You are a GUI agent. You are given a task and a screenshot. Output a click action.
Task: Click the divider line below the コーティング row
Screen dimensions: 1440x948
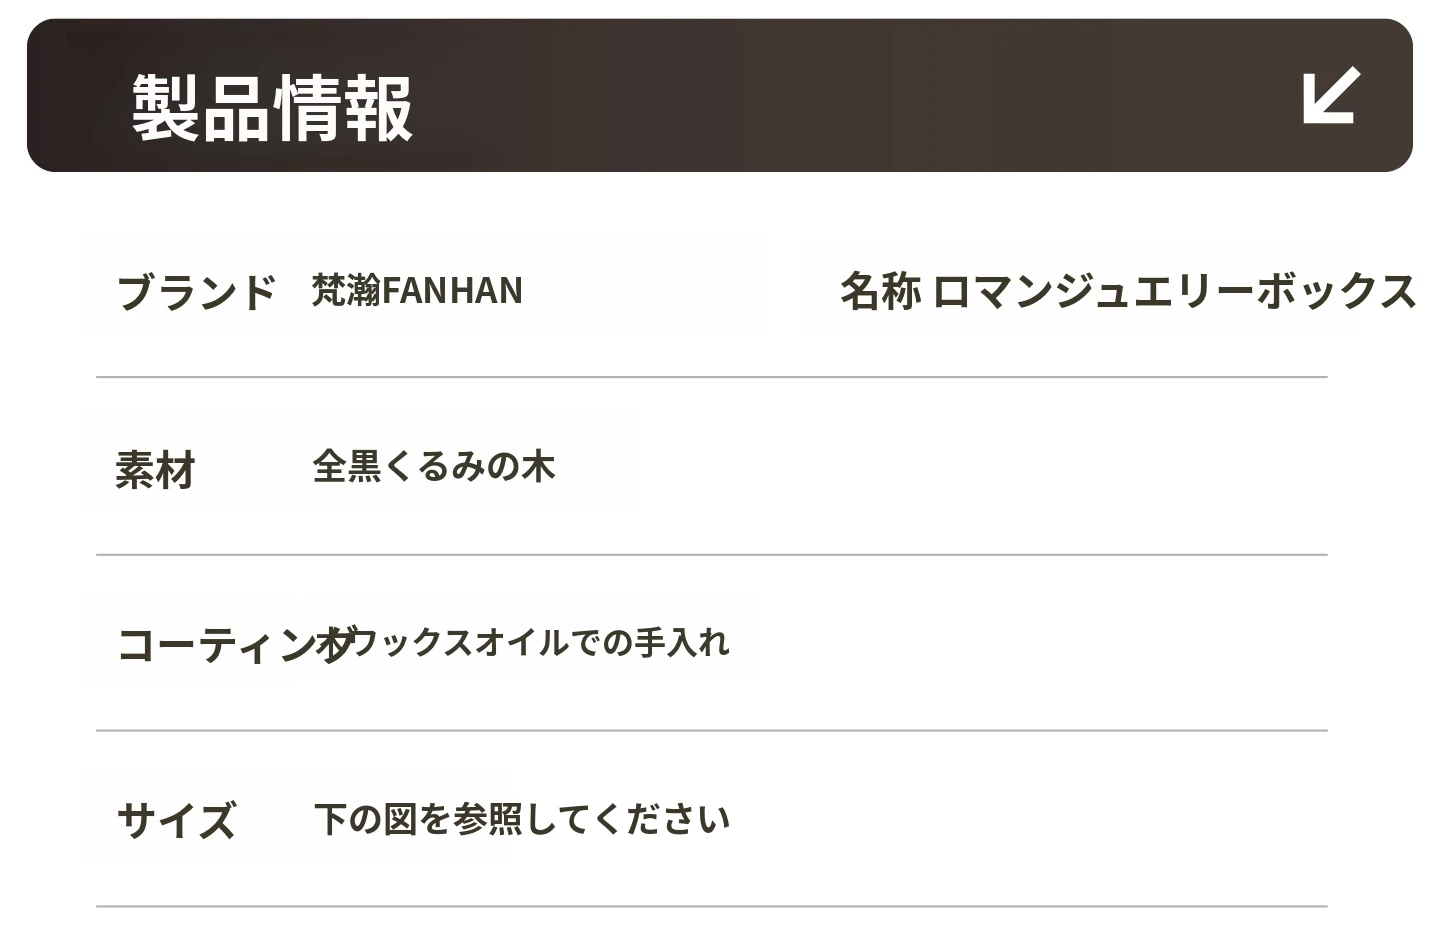pyautogui.click(x=711, y=731)
